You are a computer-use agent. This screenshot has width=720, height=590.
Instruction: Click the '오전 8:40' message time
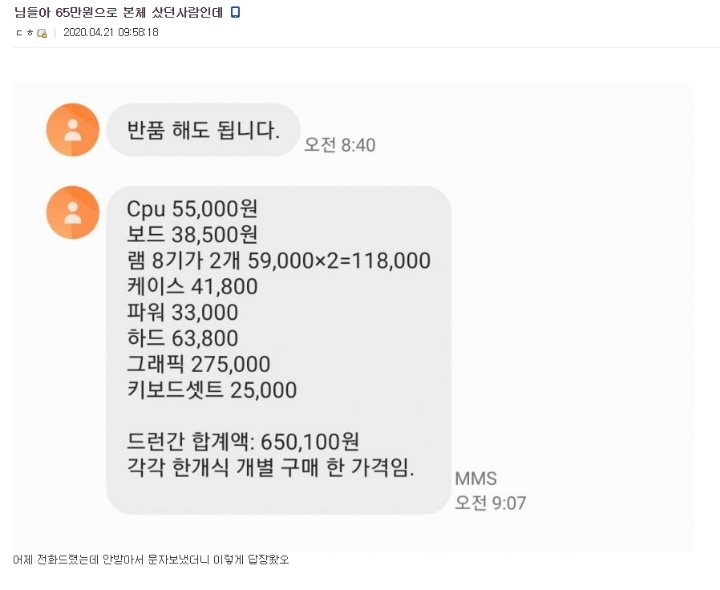(x=339, y=145)
